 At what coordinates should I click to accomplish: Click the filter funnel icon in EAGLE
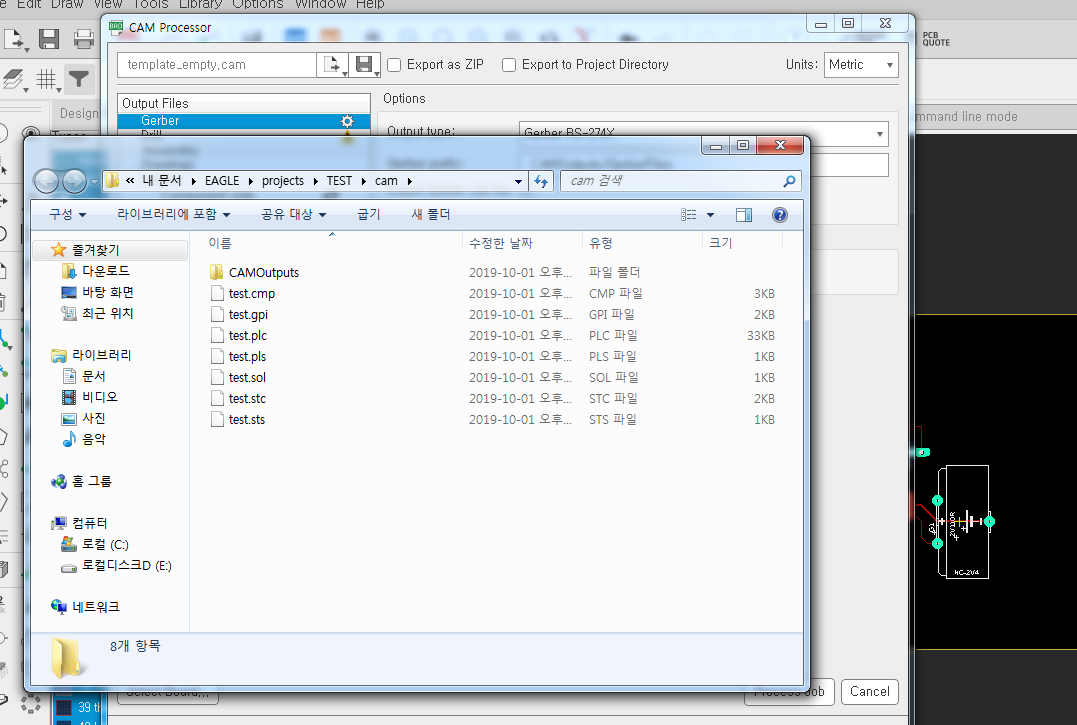pyautogui.click(x=78, y=80)
